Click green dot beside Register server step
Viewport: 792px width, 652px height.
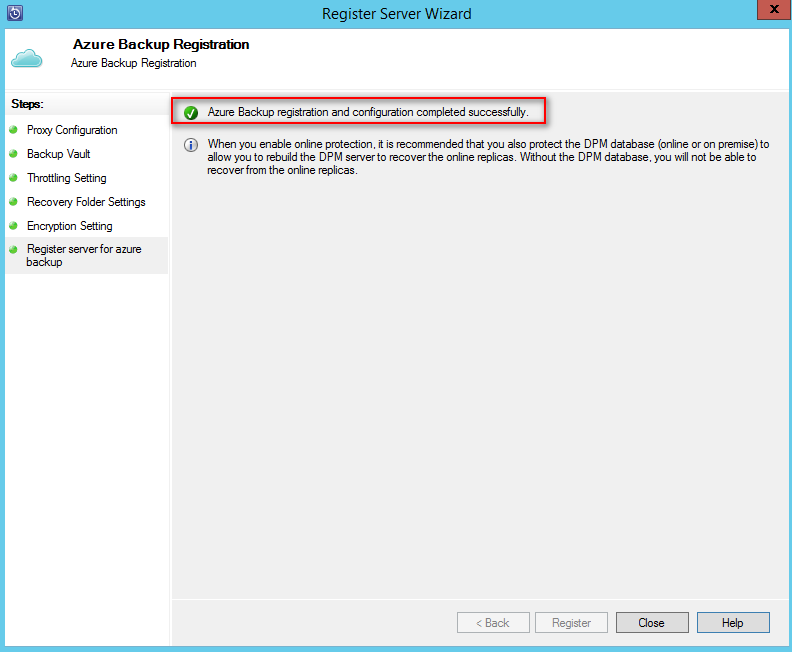(x=14, y=249)
